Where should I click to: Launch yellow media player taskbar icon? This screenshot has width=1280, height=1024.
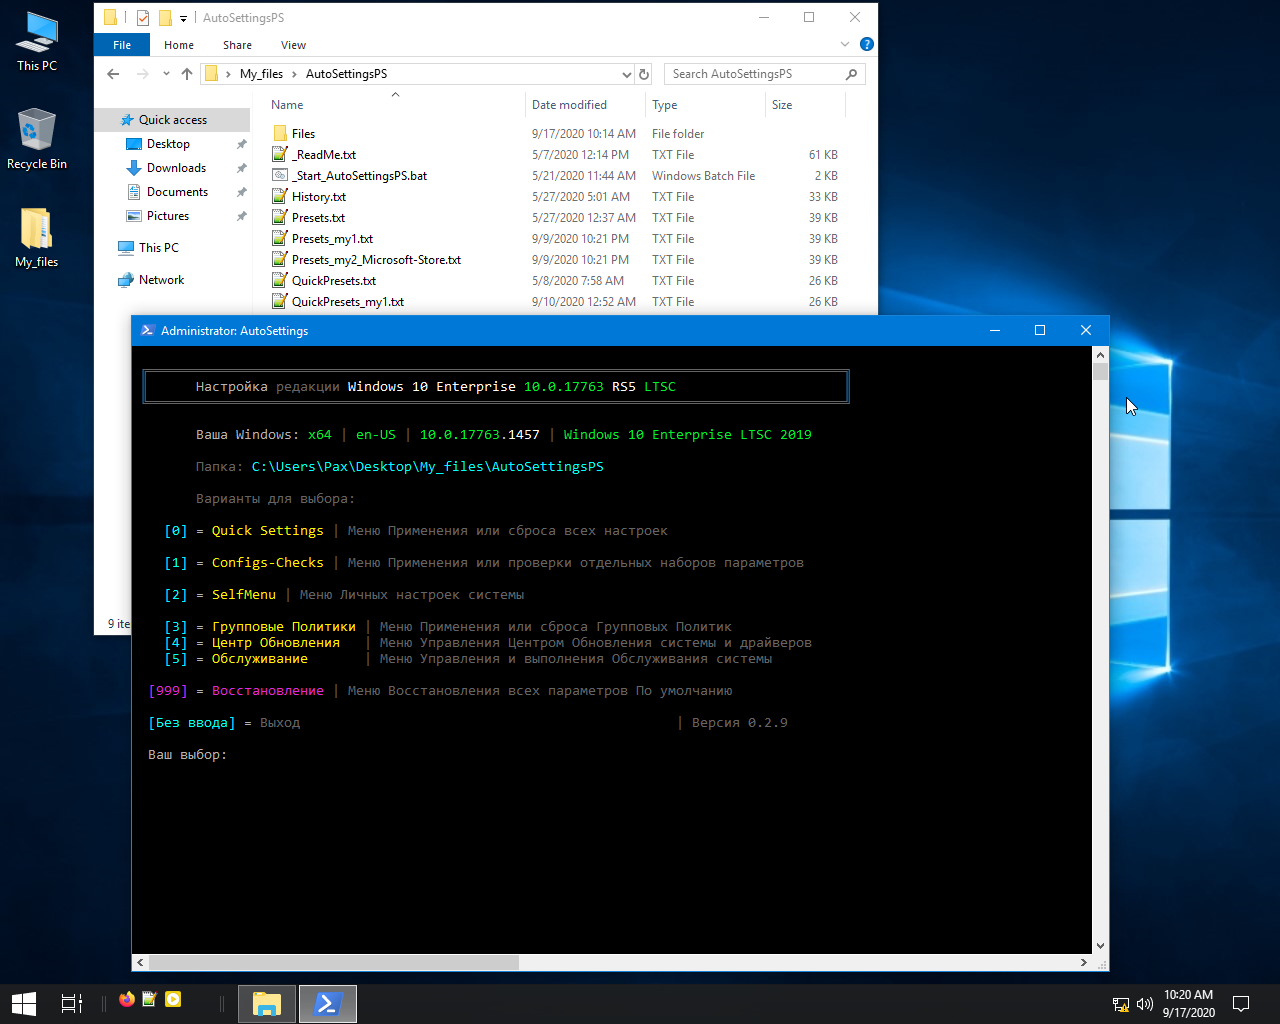click(x=173, y=999)
